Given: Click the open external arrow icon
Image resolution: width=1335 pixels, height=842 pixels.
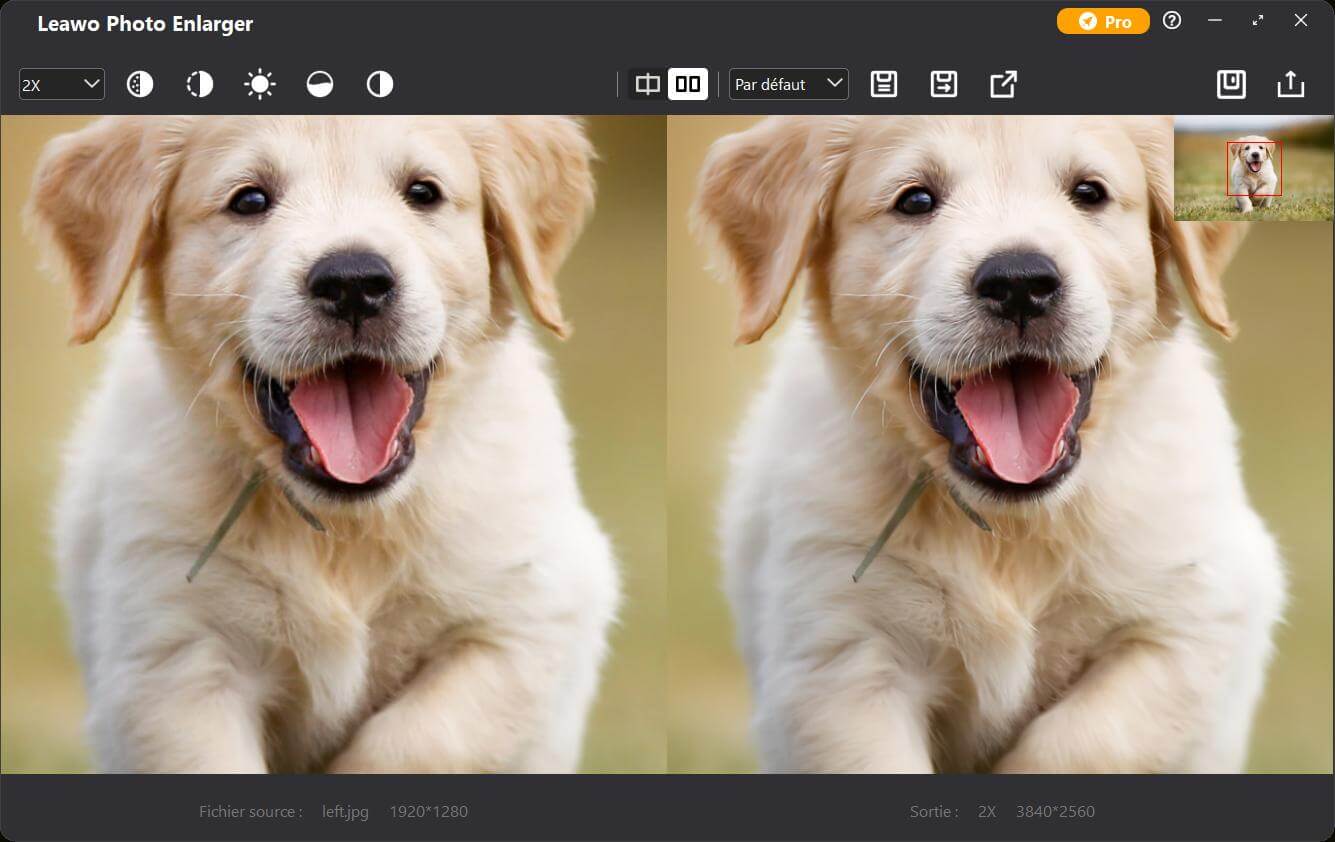Looking at the screenshot, I should tap(1003, 85).
